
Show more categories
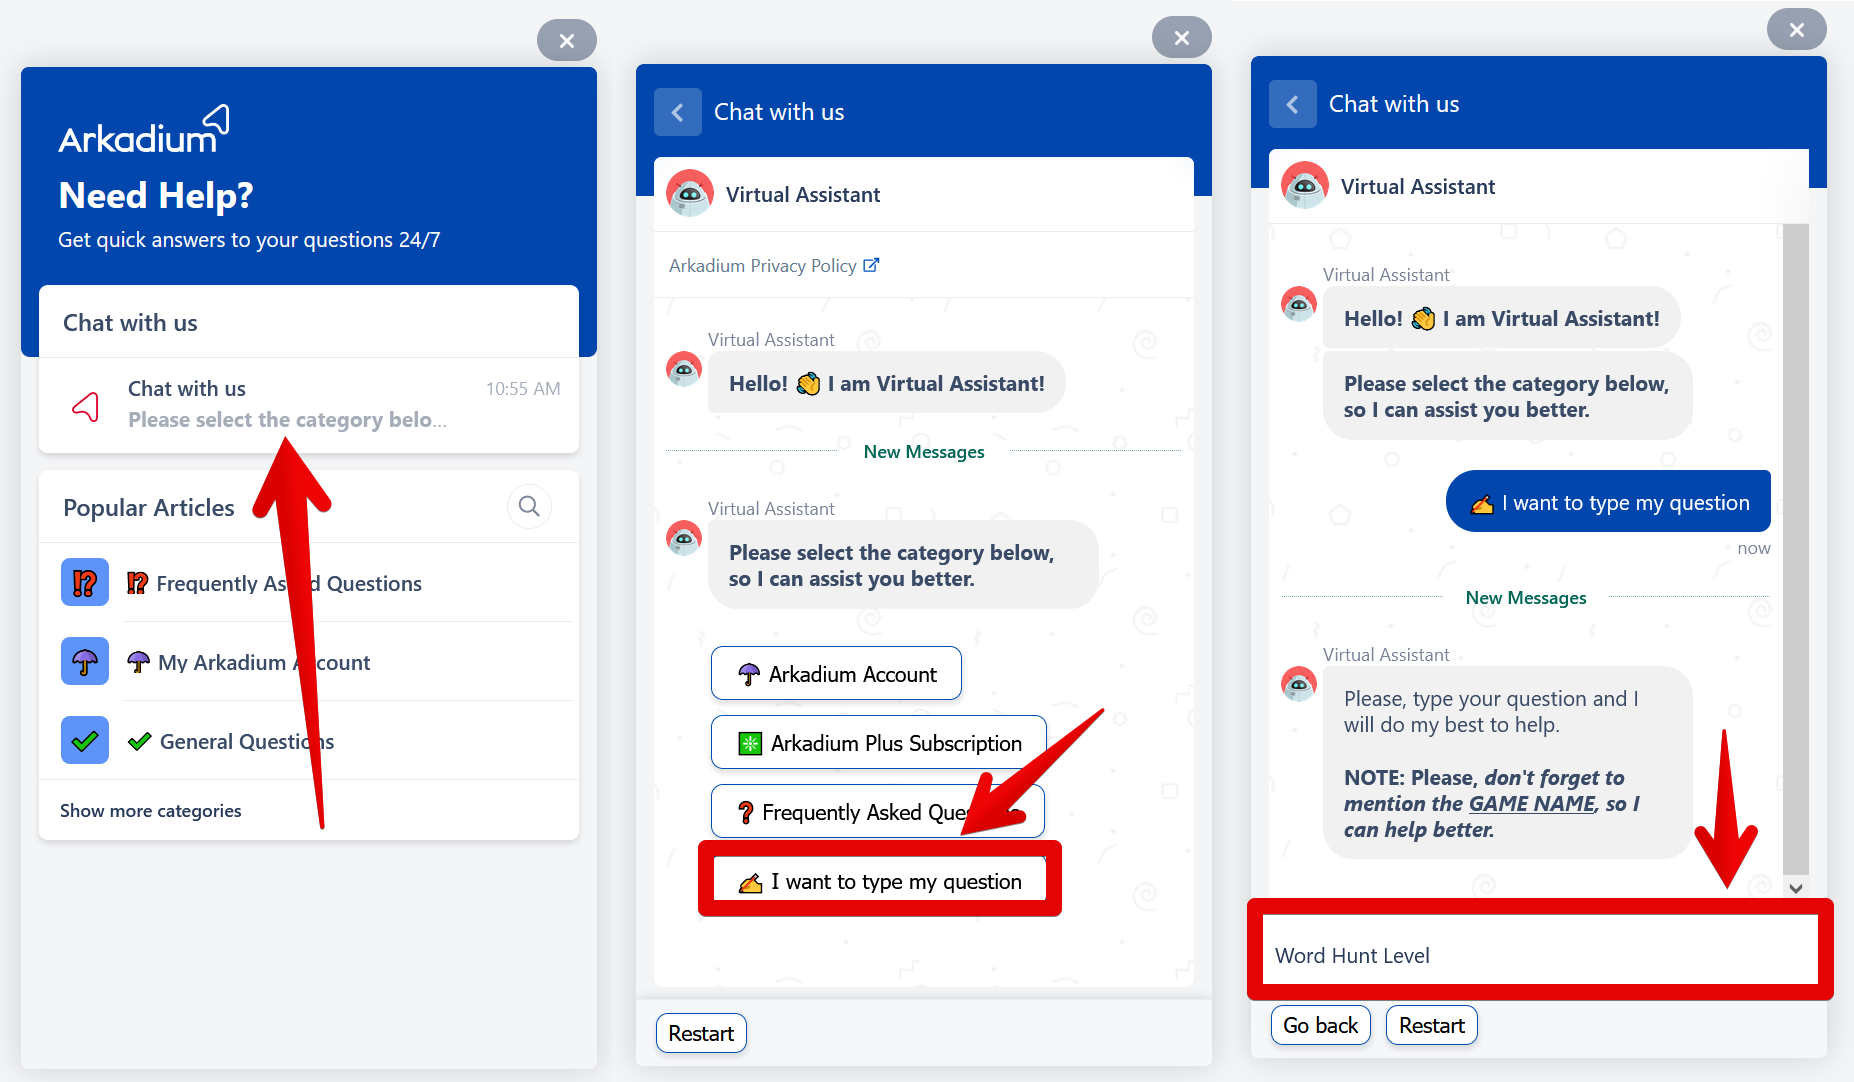point(151,811)
